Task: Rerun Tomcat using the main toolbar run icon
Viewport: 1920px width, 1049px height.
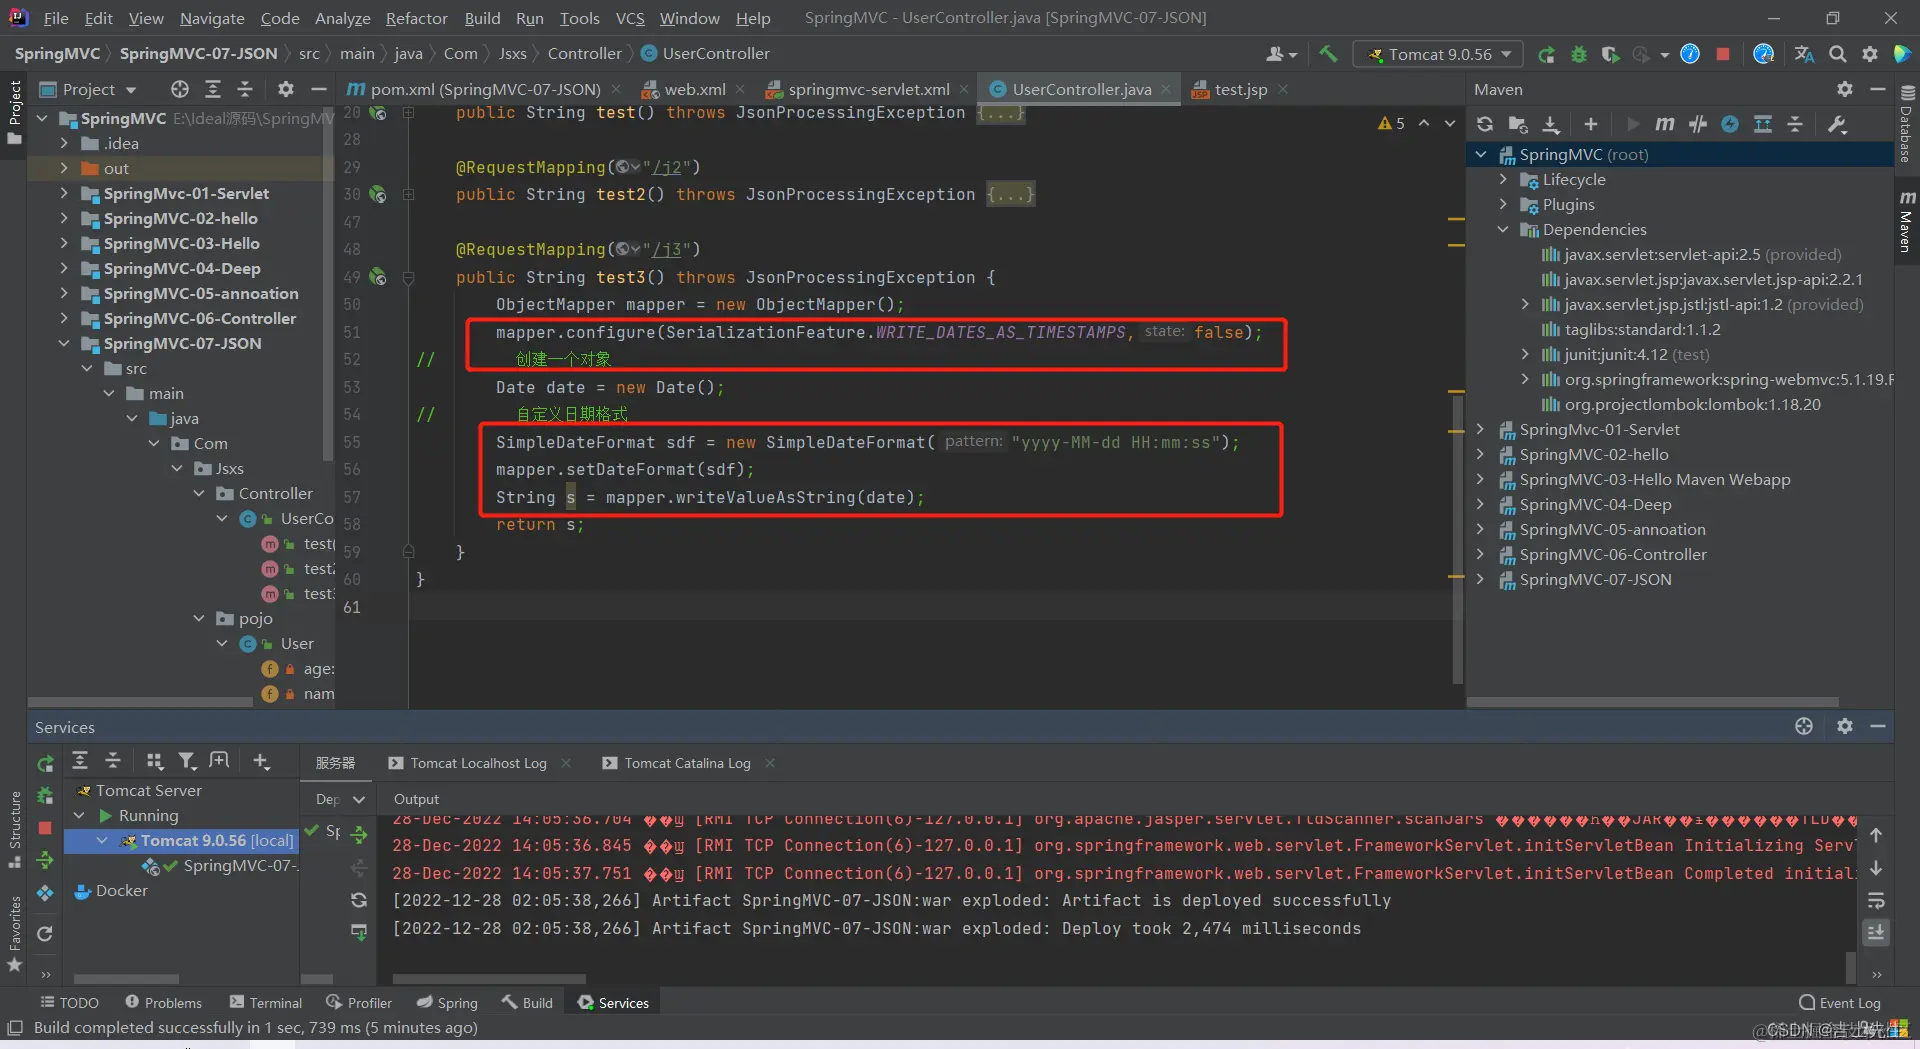Action: click(1546, 54)
